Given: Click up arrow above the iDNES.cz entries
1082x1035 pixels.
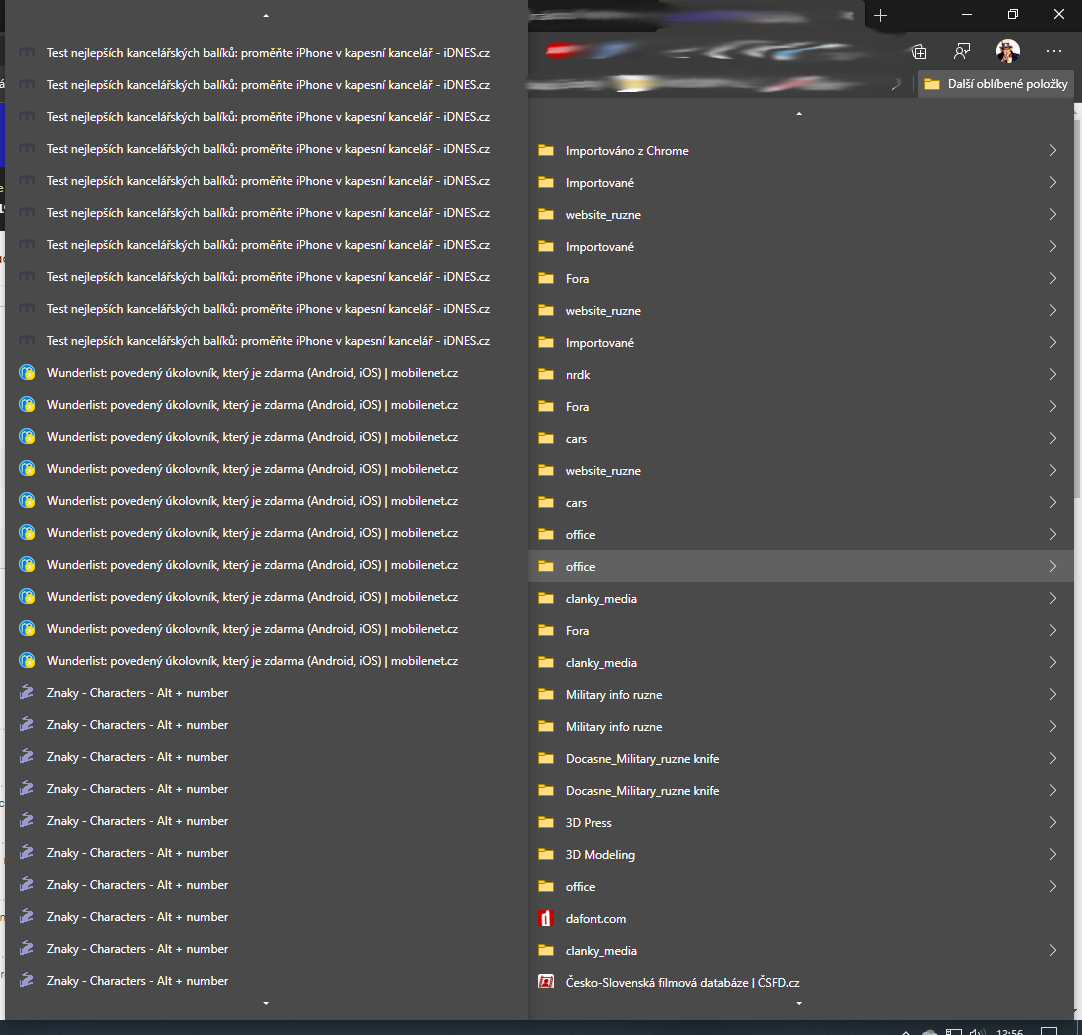Looking at the screenshot, I should [x=266, y=16].
